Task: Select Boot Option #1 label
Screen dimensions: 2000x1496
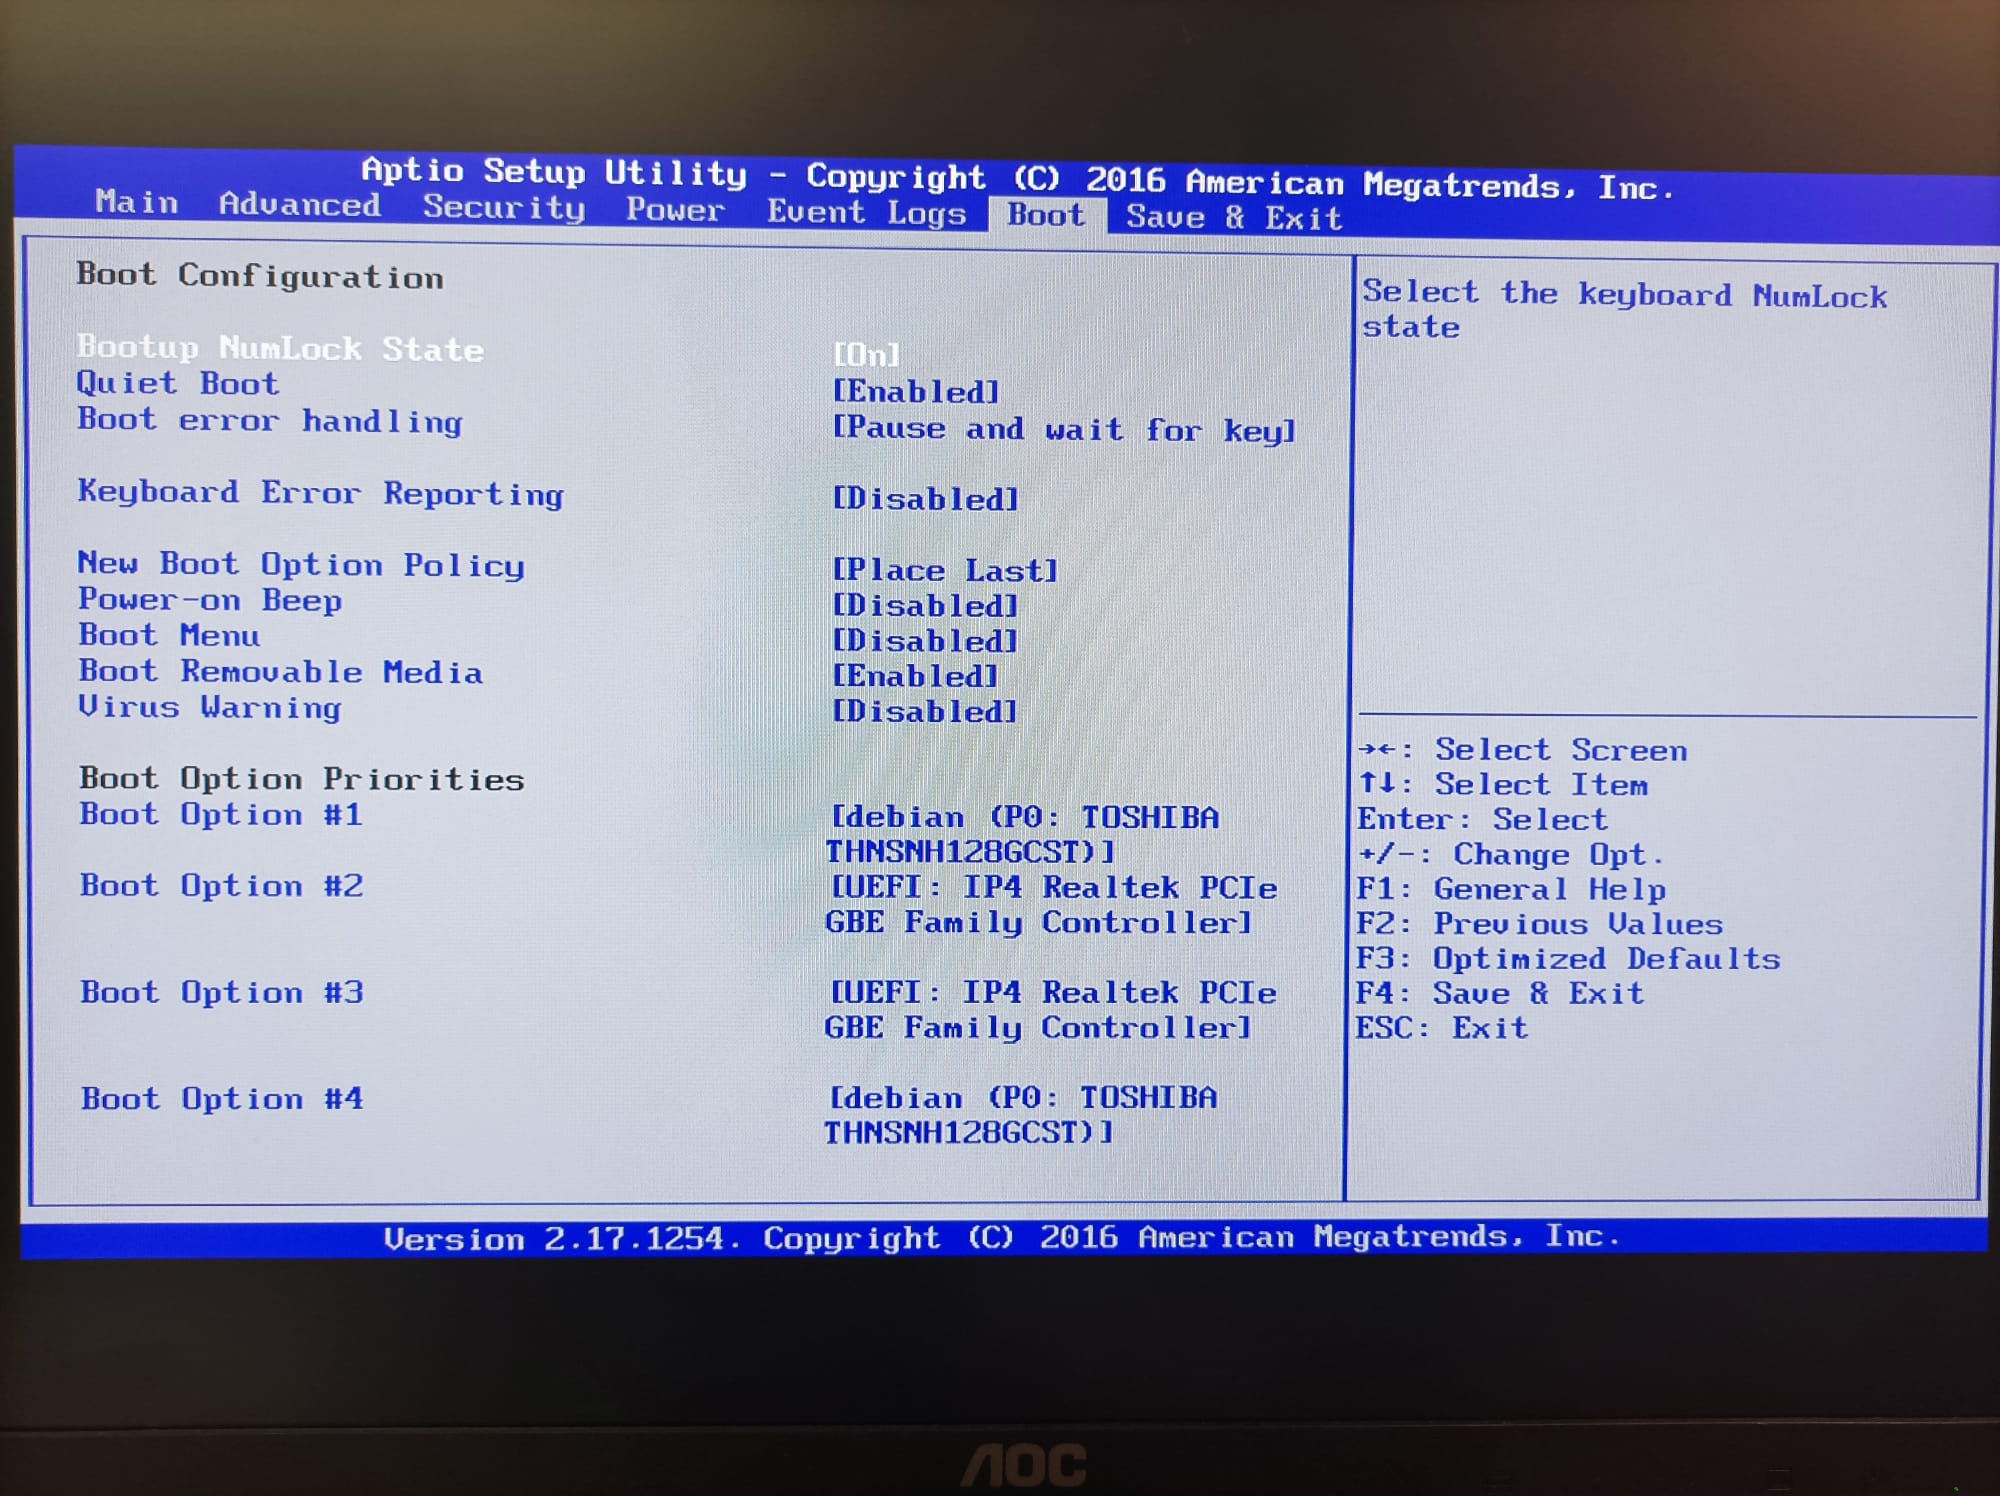Action: coord(221,814)
